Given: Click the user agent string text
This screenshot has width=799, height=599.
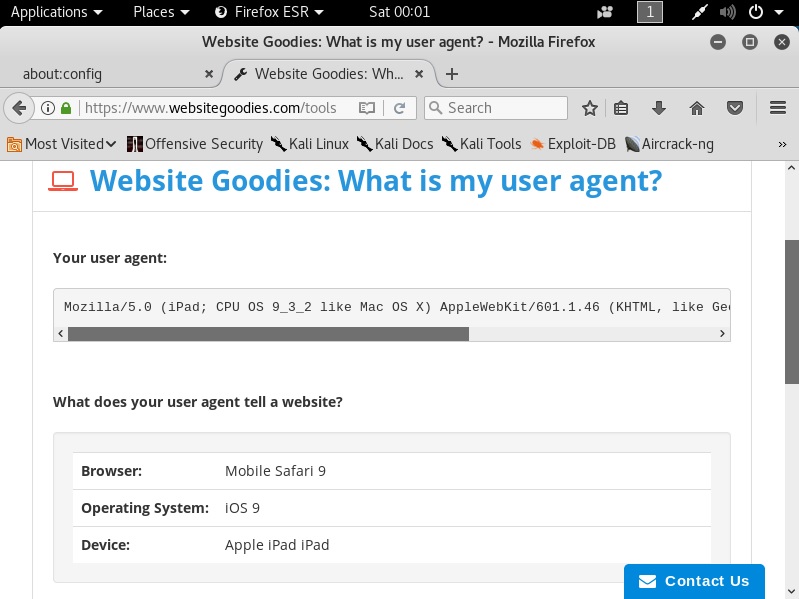Looking at the screenshot, I should [396, 307].
